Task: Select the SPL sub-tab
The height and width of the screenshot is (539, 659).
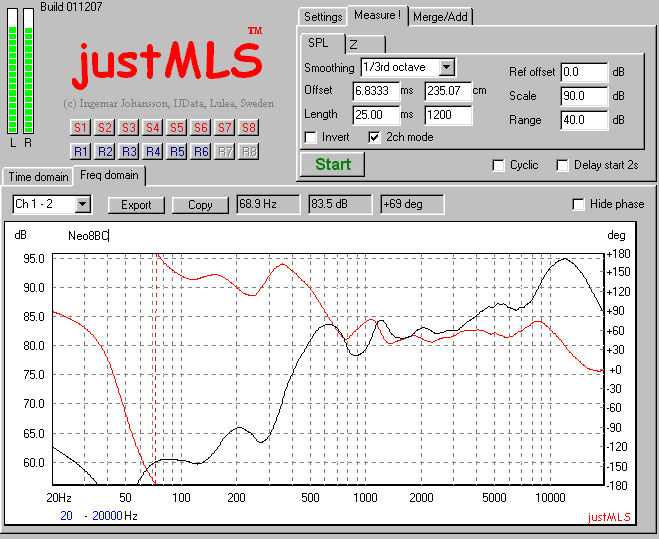Action: pos(322,43)
